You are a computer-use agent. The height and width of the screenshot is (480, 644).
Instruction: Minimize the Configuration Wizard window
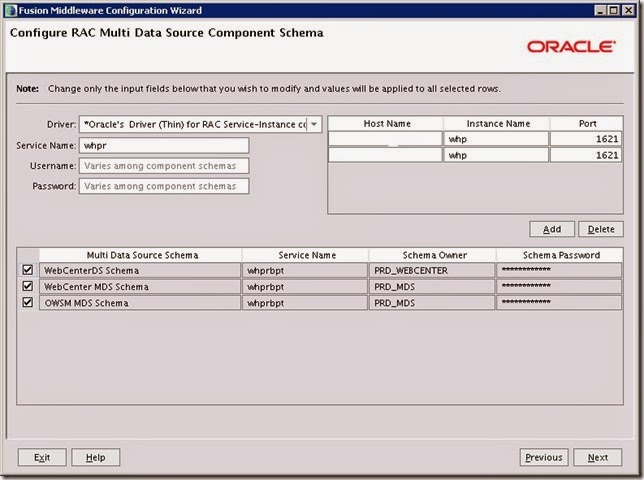[x=600, y=10]
